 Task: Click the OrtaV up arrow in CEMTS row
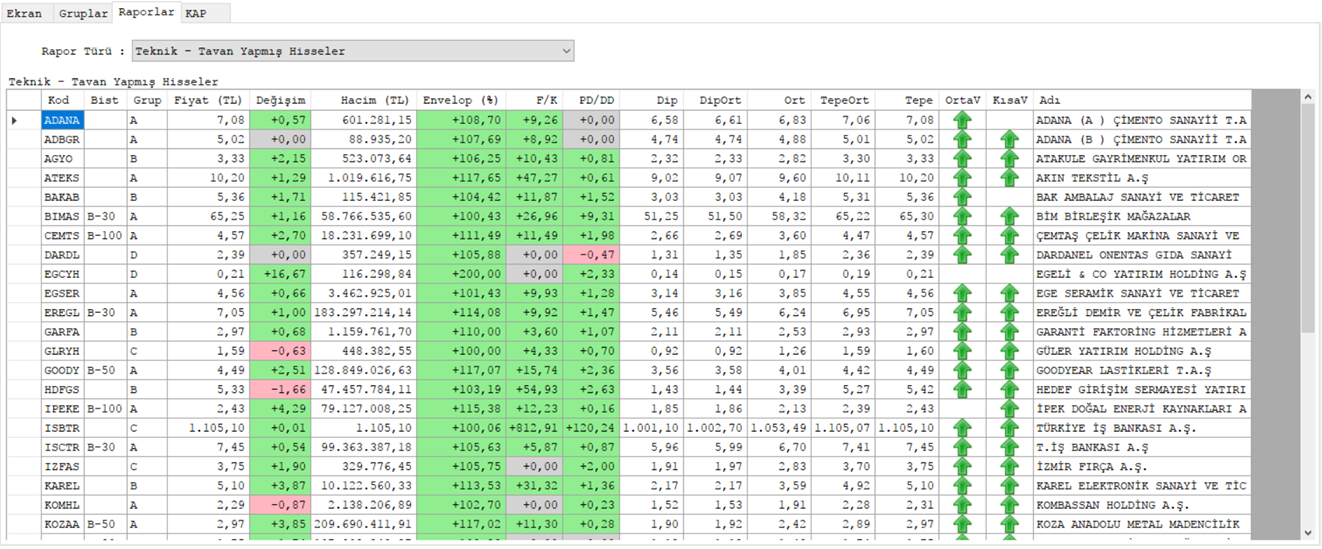tap(962, 236)
